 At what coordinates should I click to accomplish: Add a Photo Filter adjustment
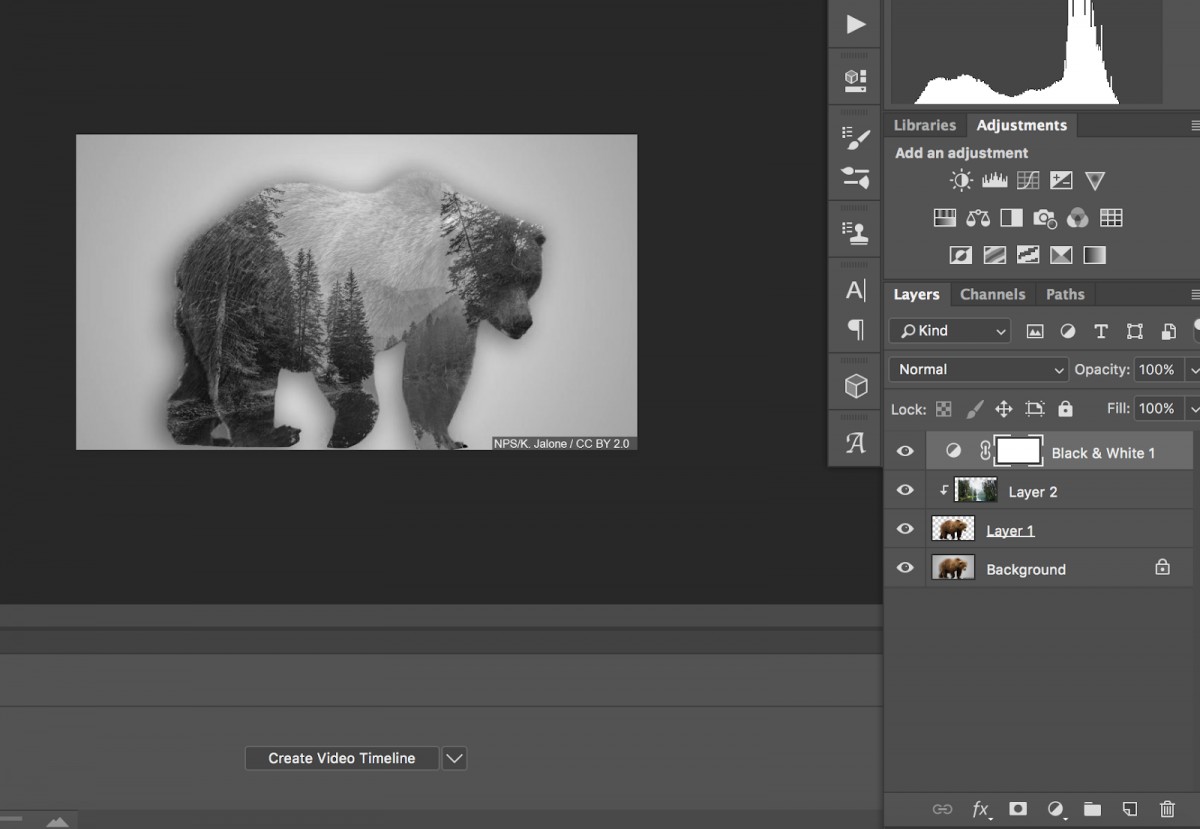(x=1044, y=218)
